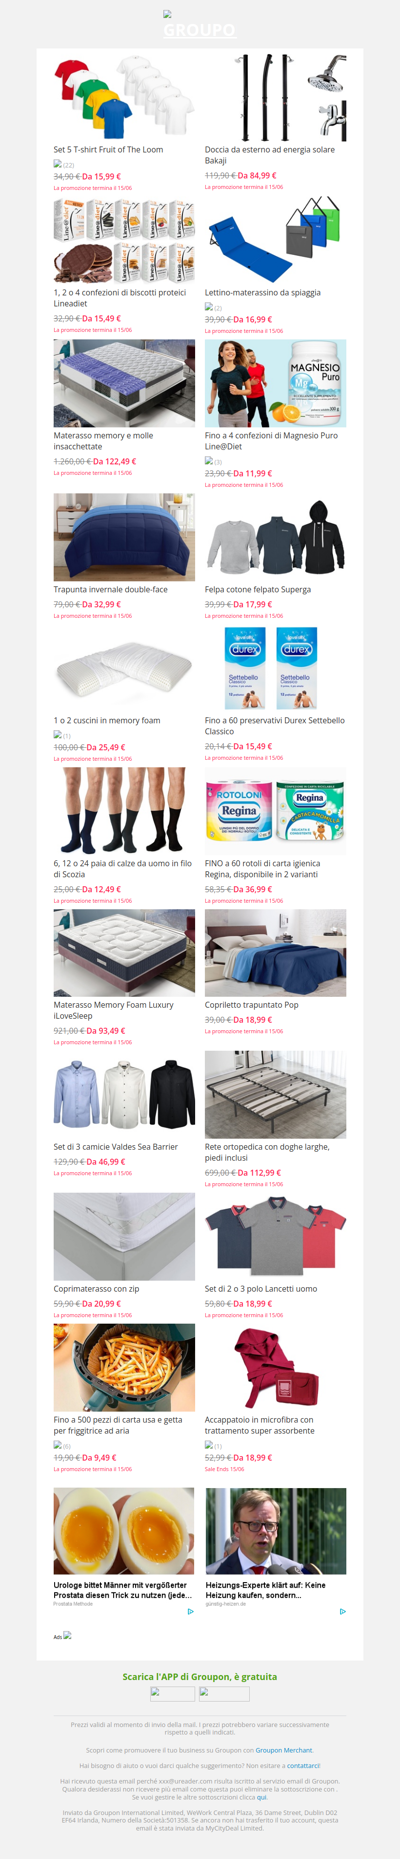Click second app store badge under Scarica l'APP
Screen dimensions: 400x1859
click(x=224, y=1693)
